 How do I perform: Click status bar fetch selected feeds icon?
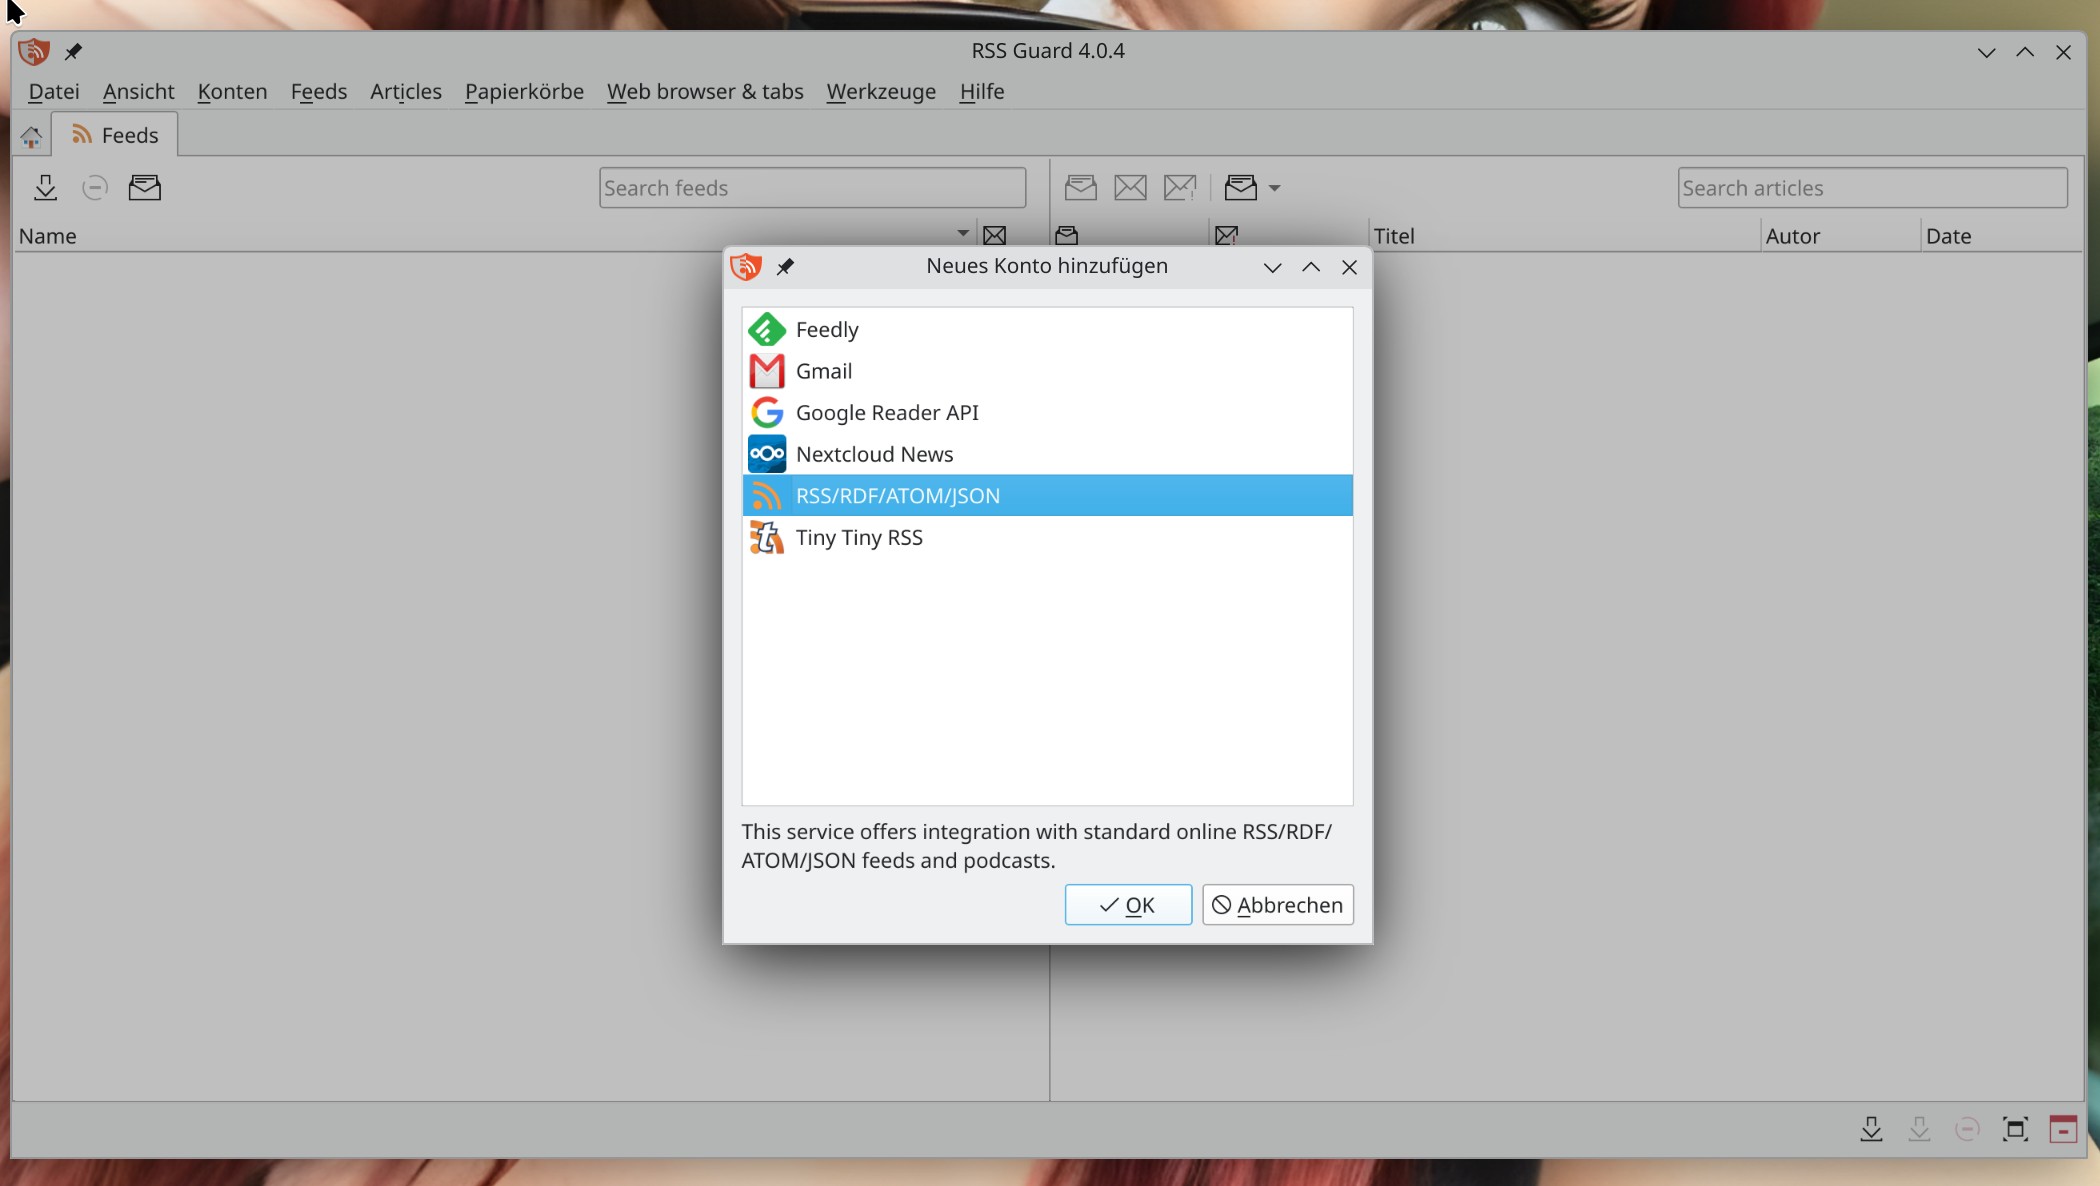click(1919, 1129)
